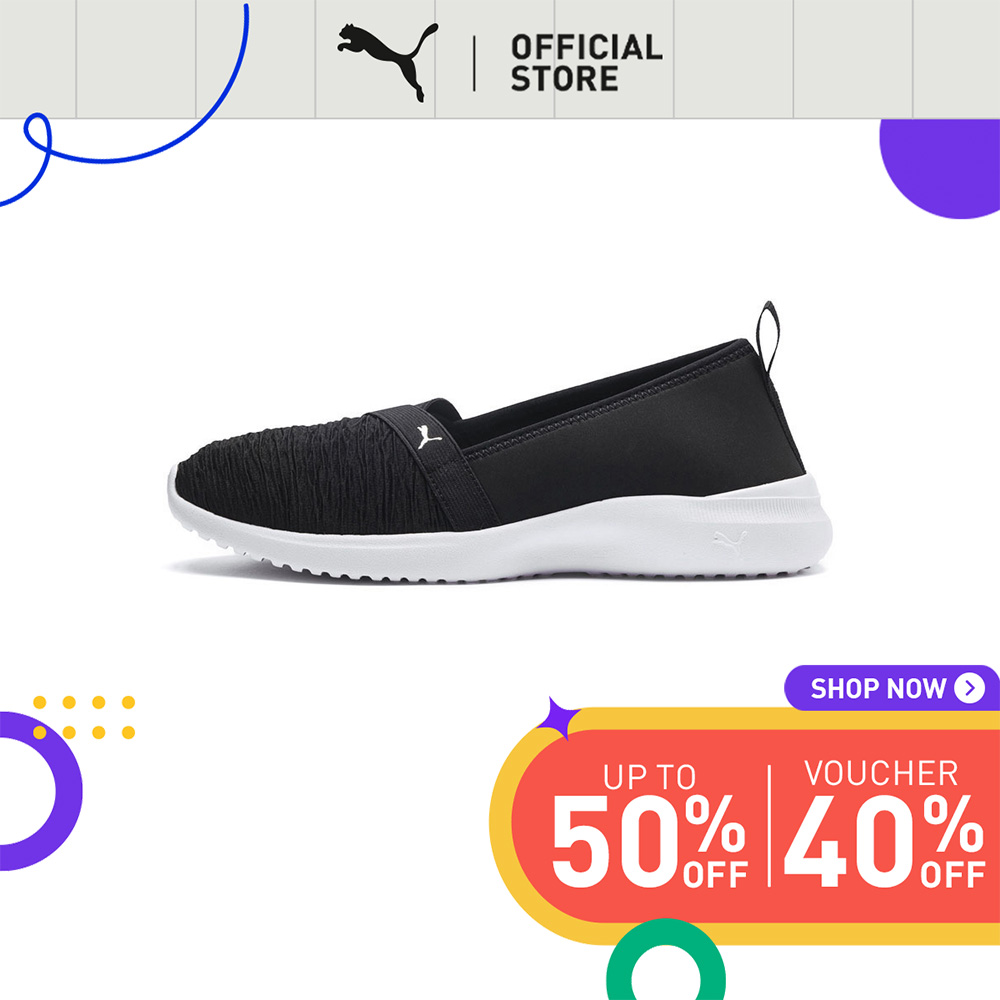Click the VOUCHER 40% OFF offer
Image resolution: width=1000 pixels, height=1000 pixels.
(x=884, y=823)
